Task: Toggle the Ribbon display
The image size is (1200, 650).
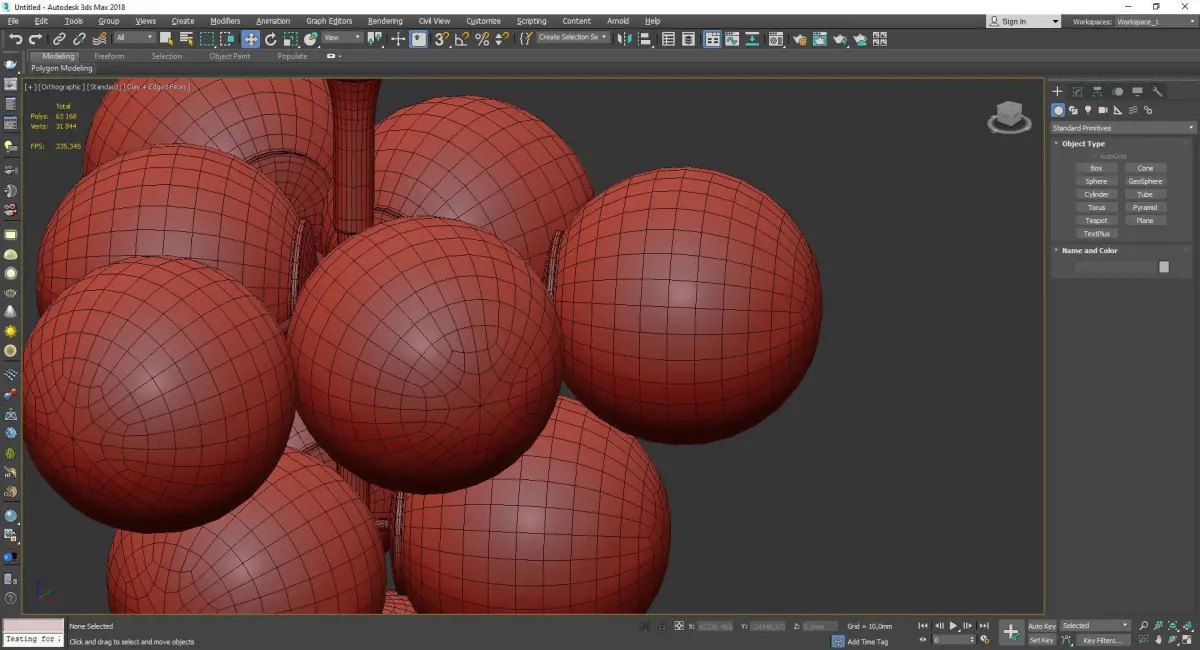Action: 713,39
